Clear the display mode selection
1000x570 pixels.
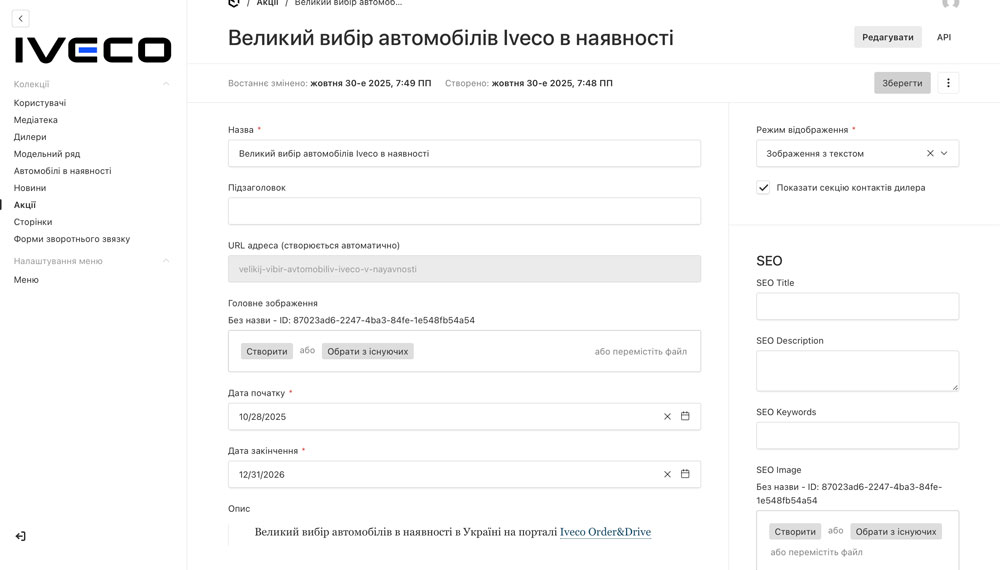pos(930,154)
